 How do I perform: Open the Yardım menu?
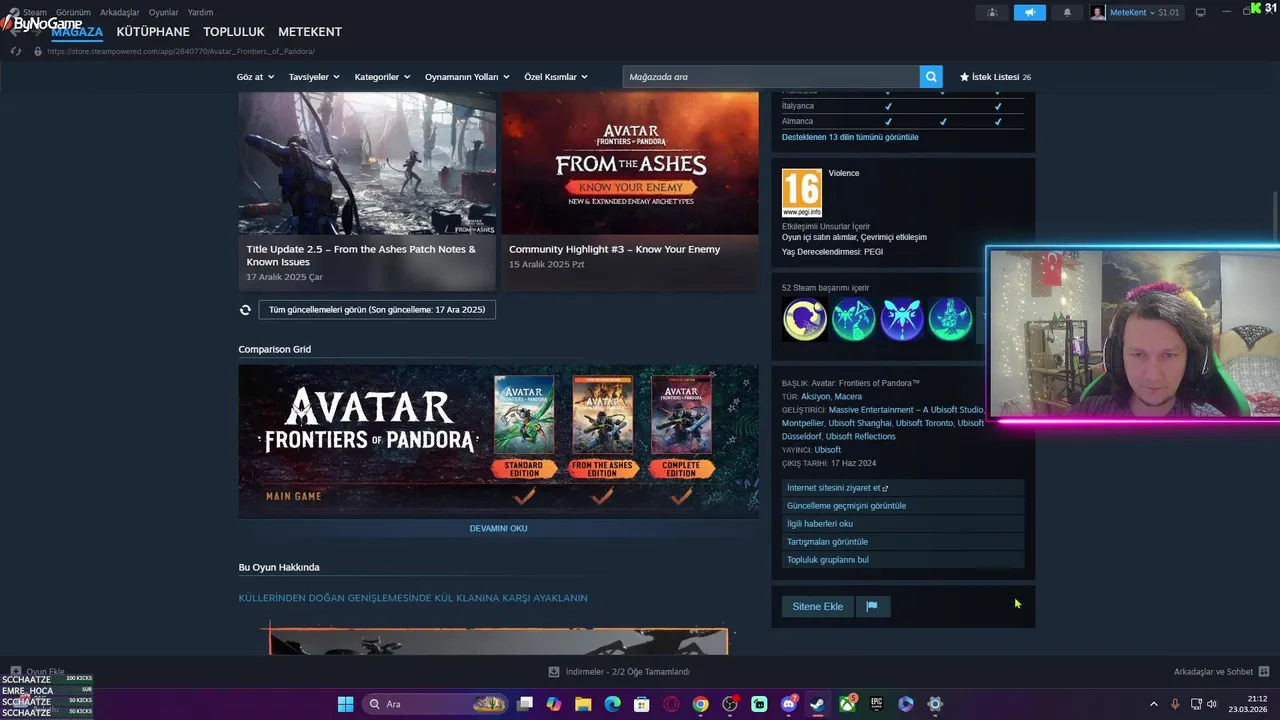point(200,12)
